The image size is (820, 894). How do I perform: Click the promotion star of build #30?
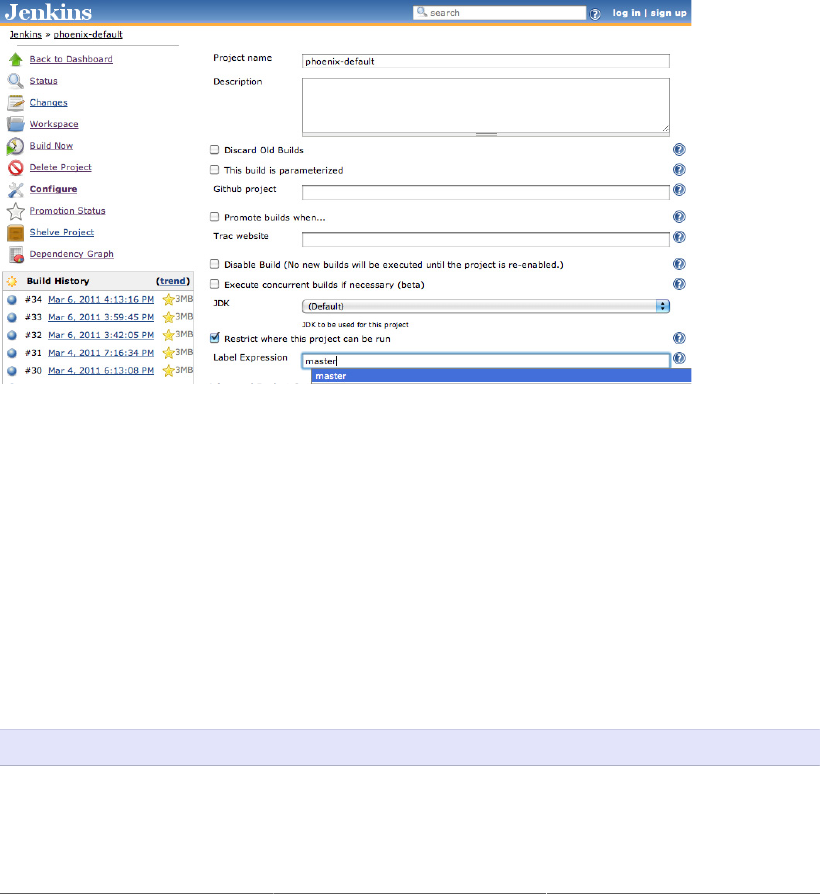point(168,371)
